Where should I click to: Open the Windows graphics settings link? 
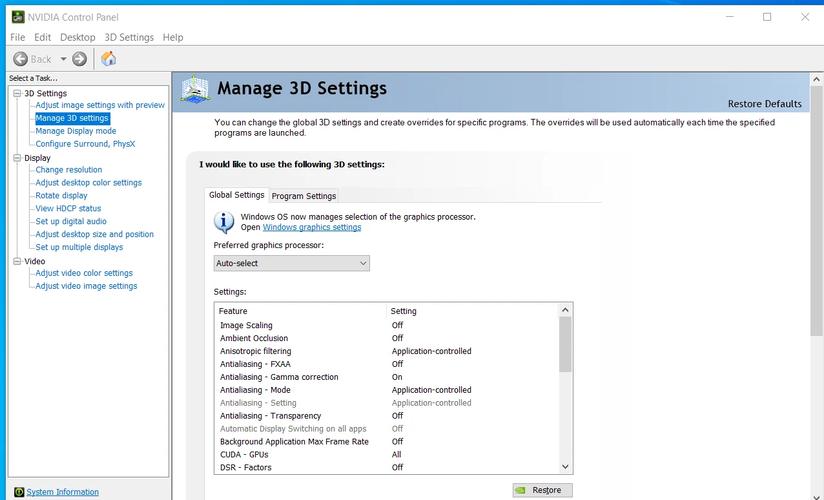tap(311, 227)
